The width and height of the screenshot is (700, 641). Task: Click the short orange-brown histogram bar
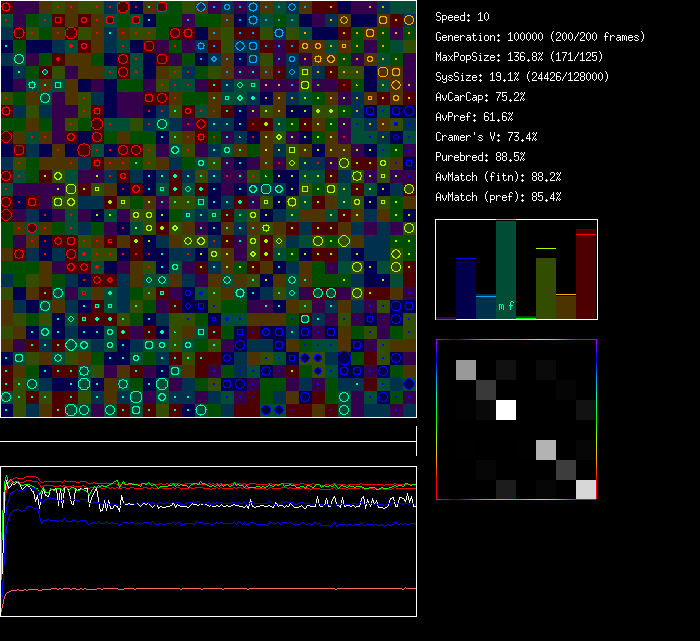tap(565, 306)
